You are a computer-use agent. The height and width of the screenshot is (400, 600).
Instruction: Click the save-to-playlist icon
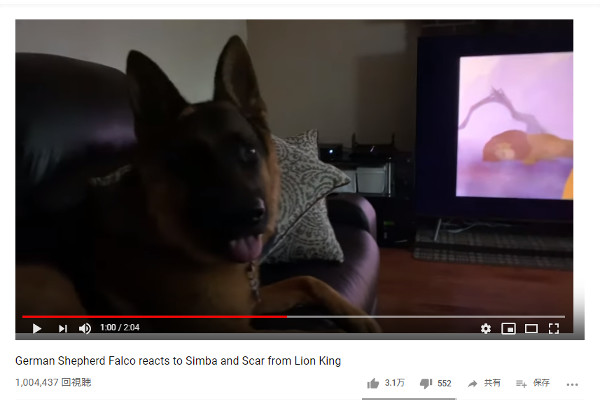[521, 383]
